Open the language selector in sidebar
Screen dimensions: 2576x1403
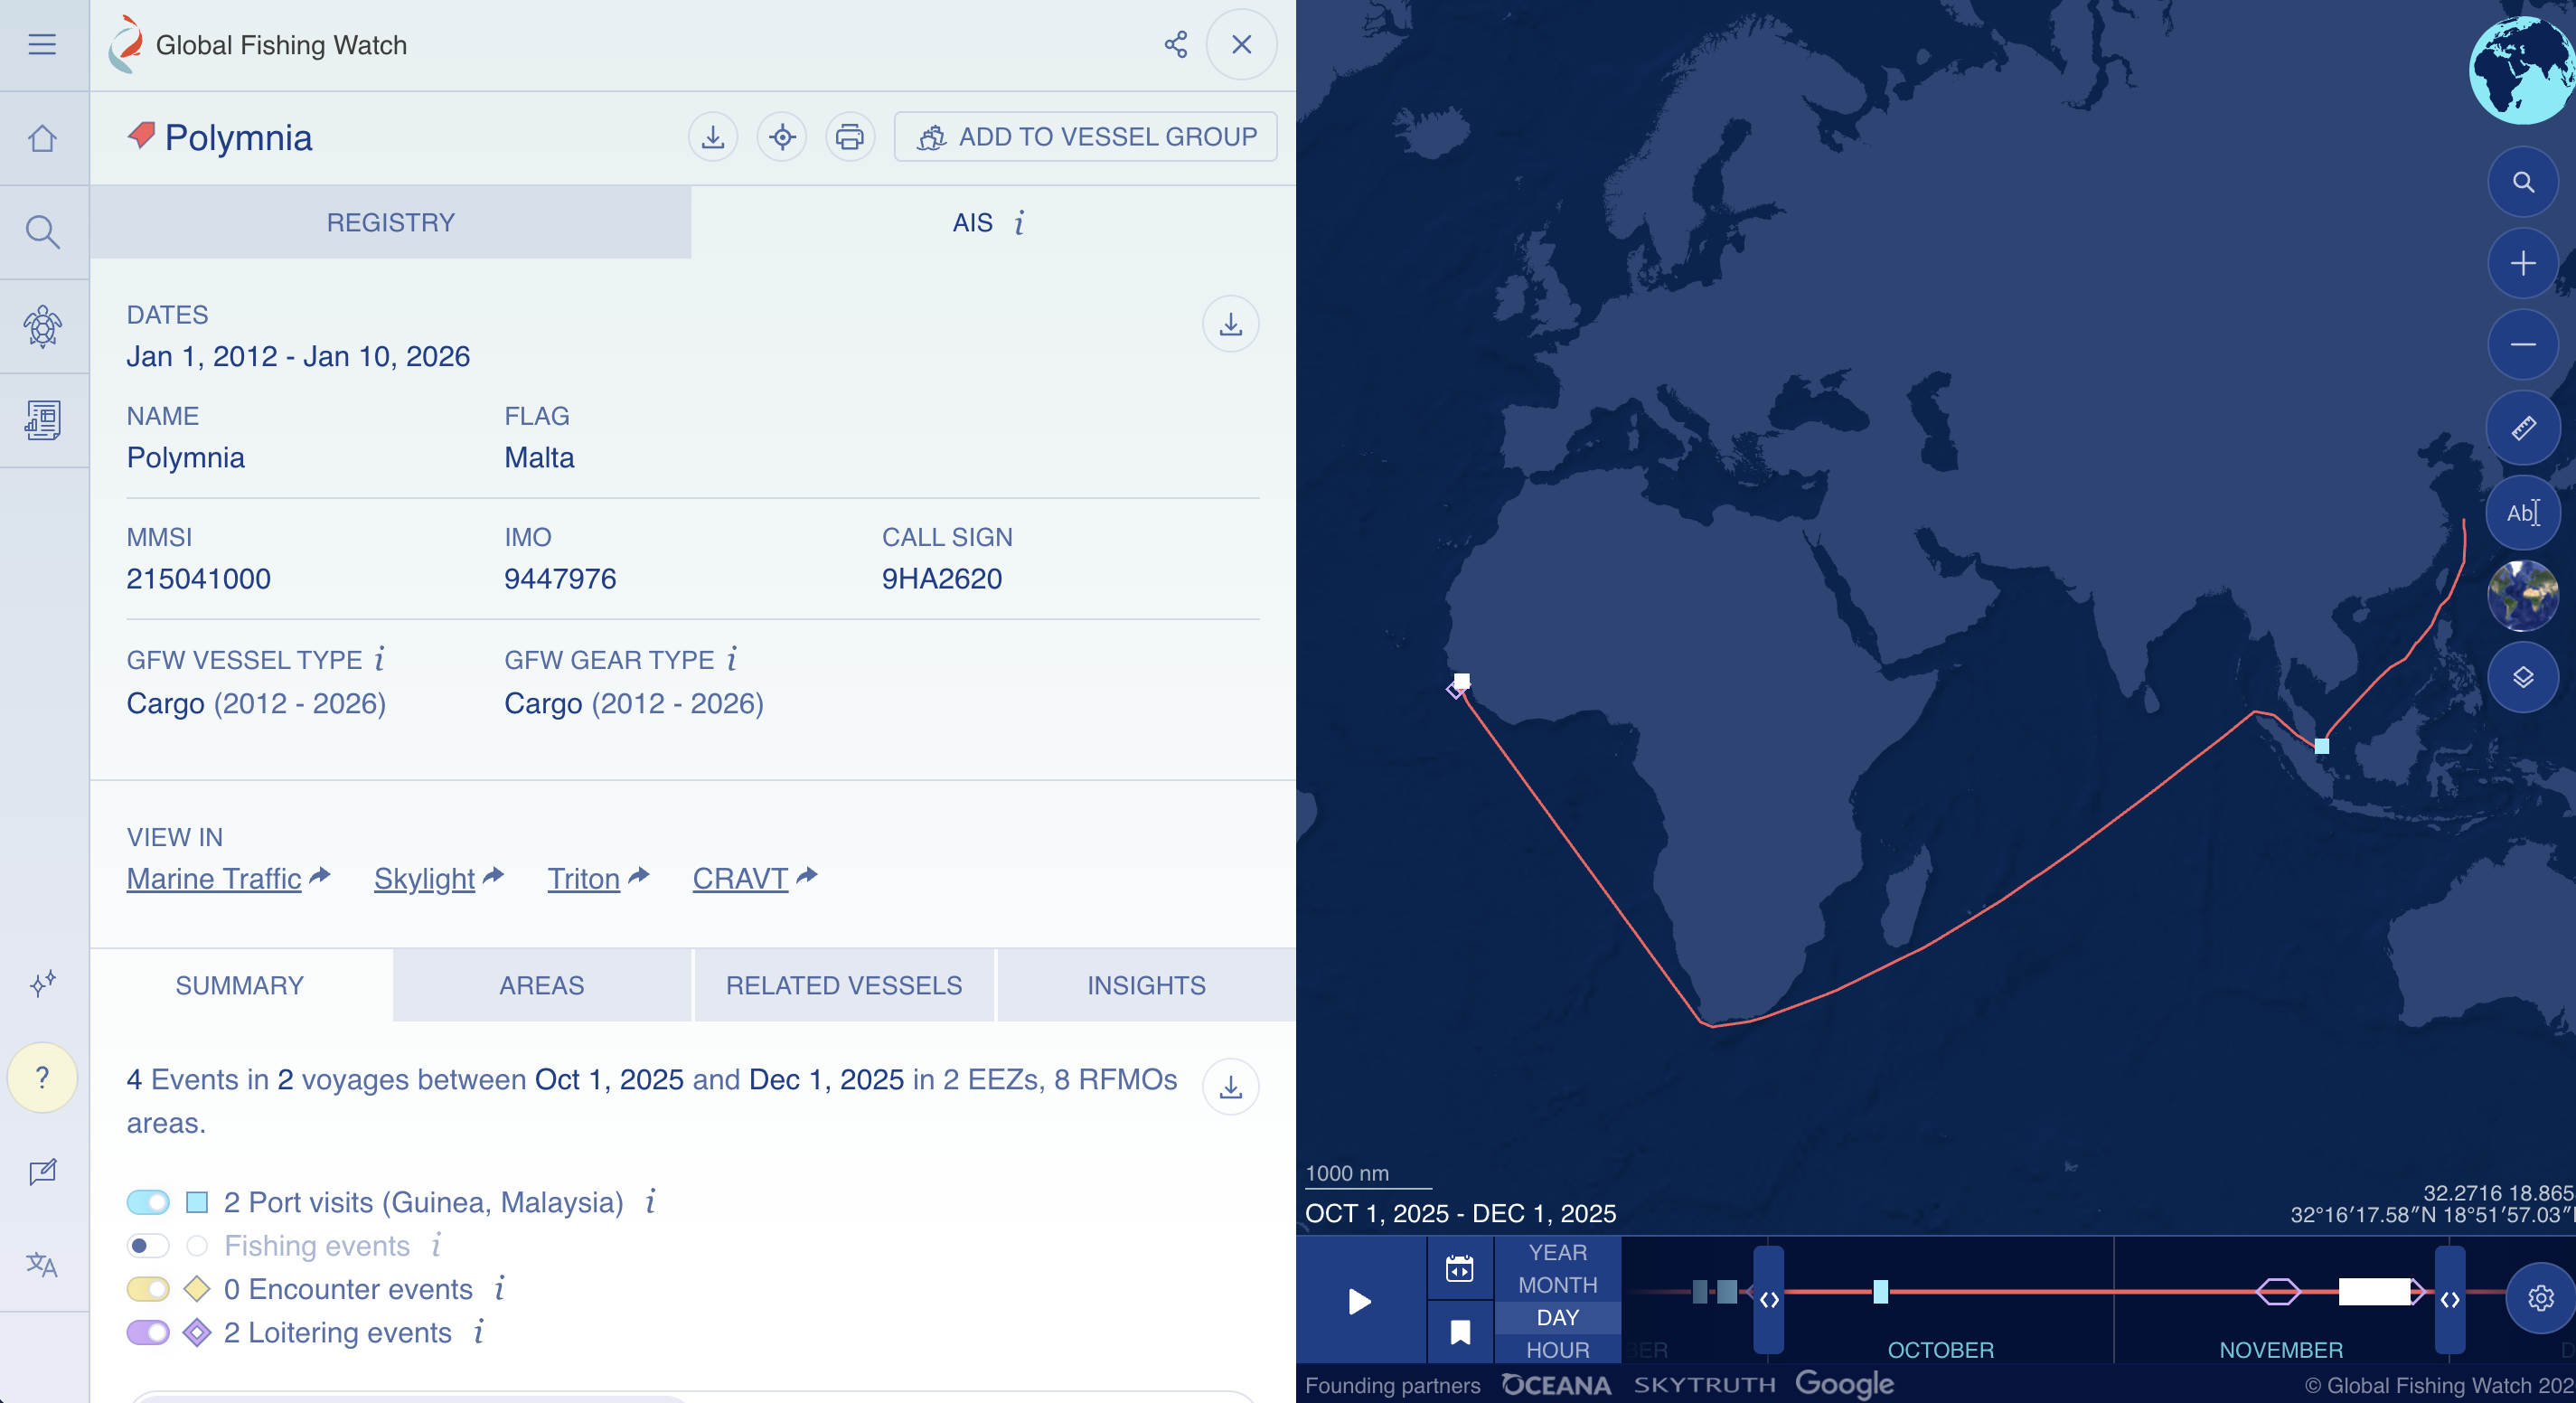(42, 1265)
